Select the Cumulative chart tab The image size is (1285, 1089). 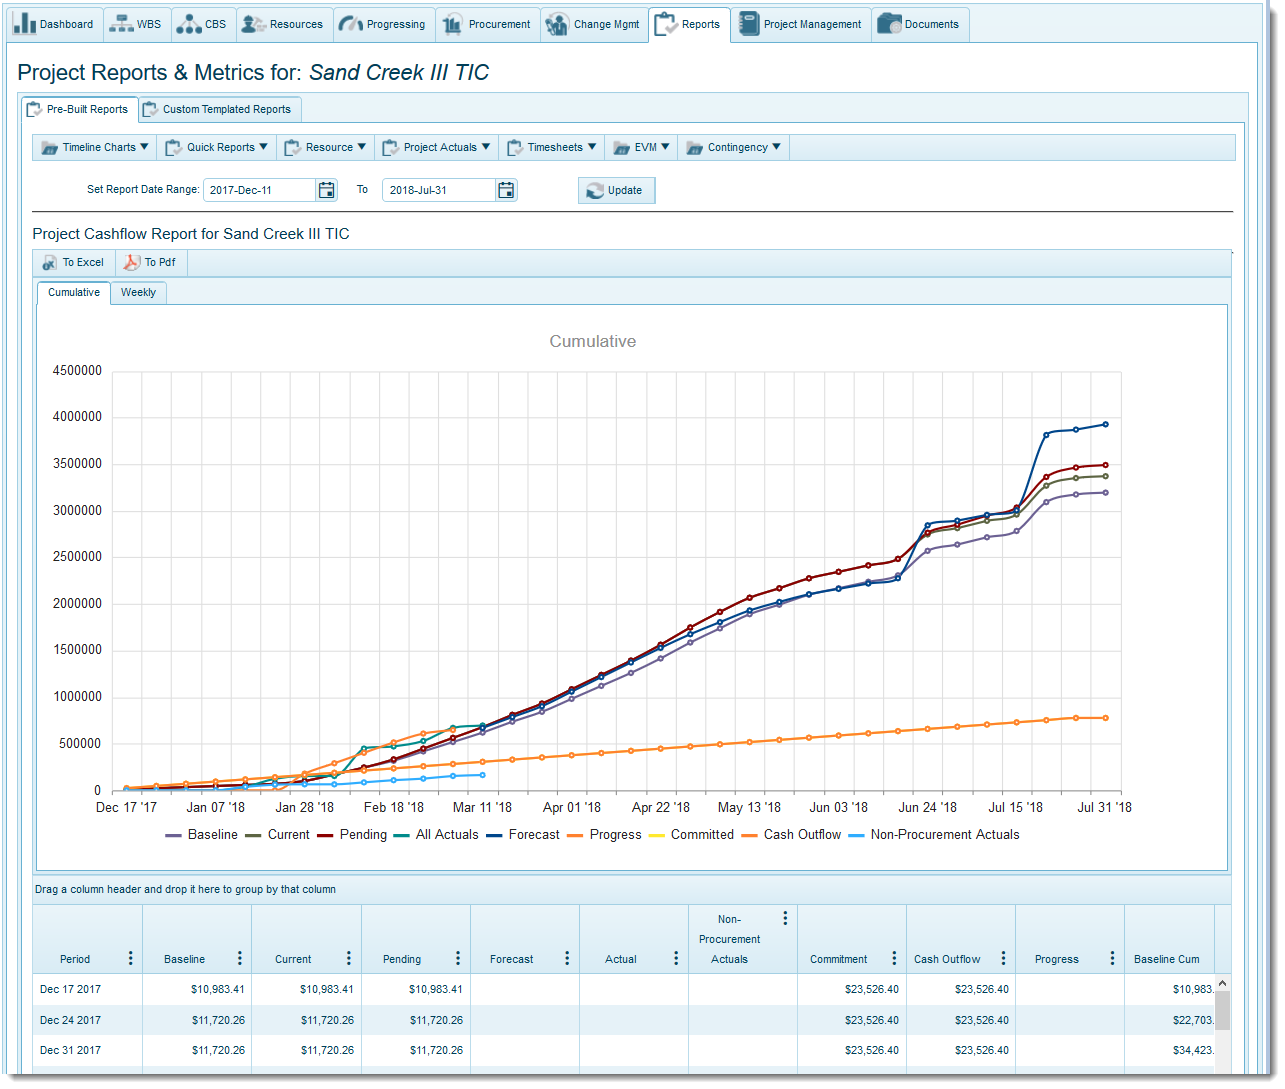click(74, 293)
